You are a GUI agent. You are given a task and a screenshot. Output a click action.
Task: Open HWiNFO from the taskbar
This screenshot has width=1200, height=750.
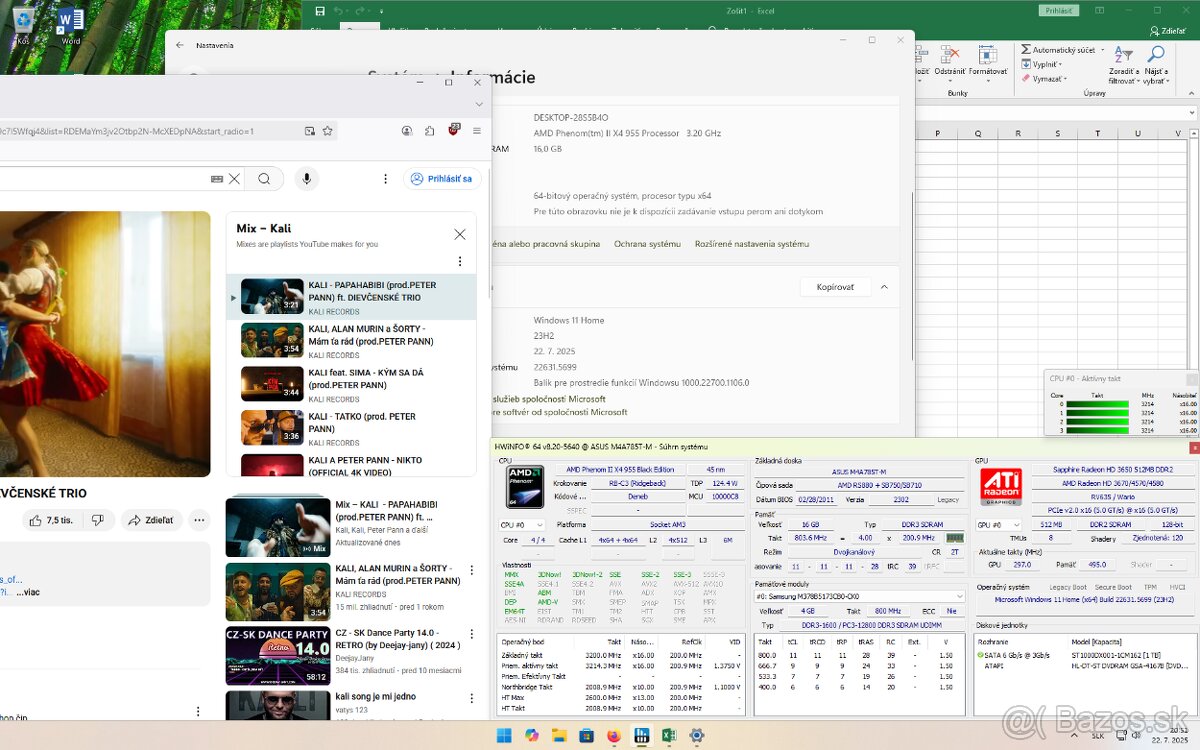click(641, 737)
